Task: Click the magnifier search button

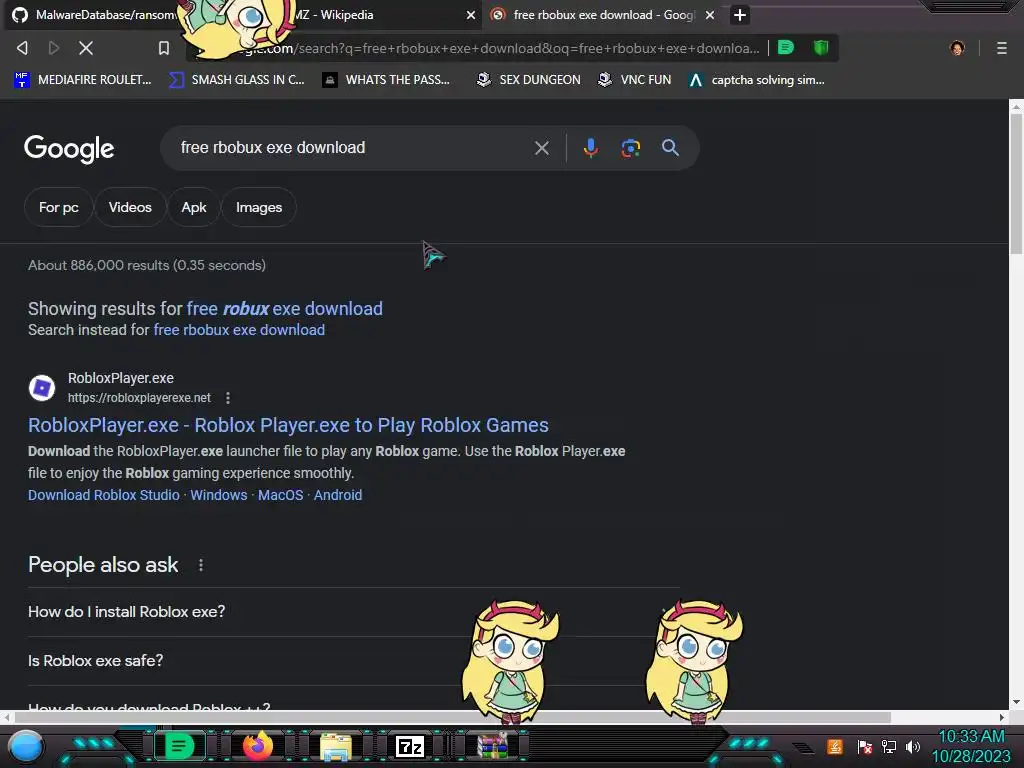Action: (670, 148)
